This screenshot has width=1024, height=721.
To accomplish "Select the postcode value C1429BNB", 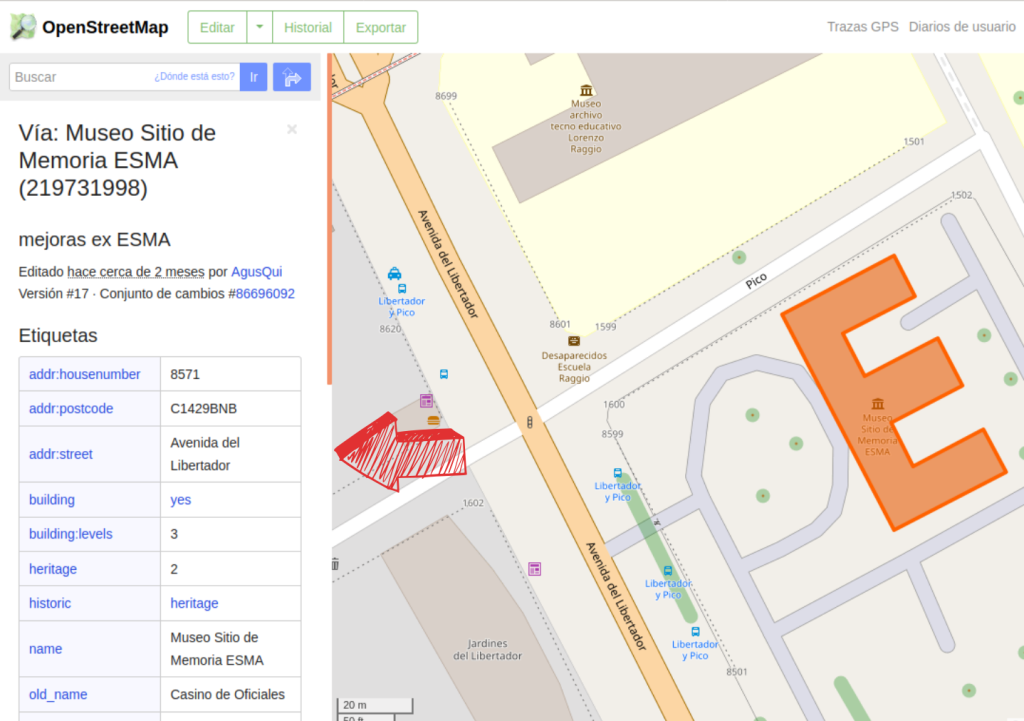I will [x=204, y=408].
